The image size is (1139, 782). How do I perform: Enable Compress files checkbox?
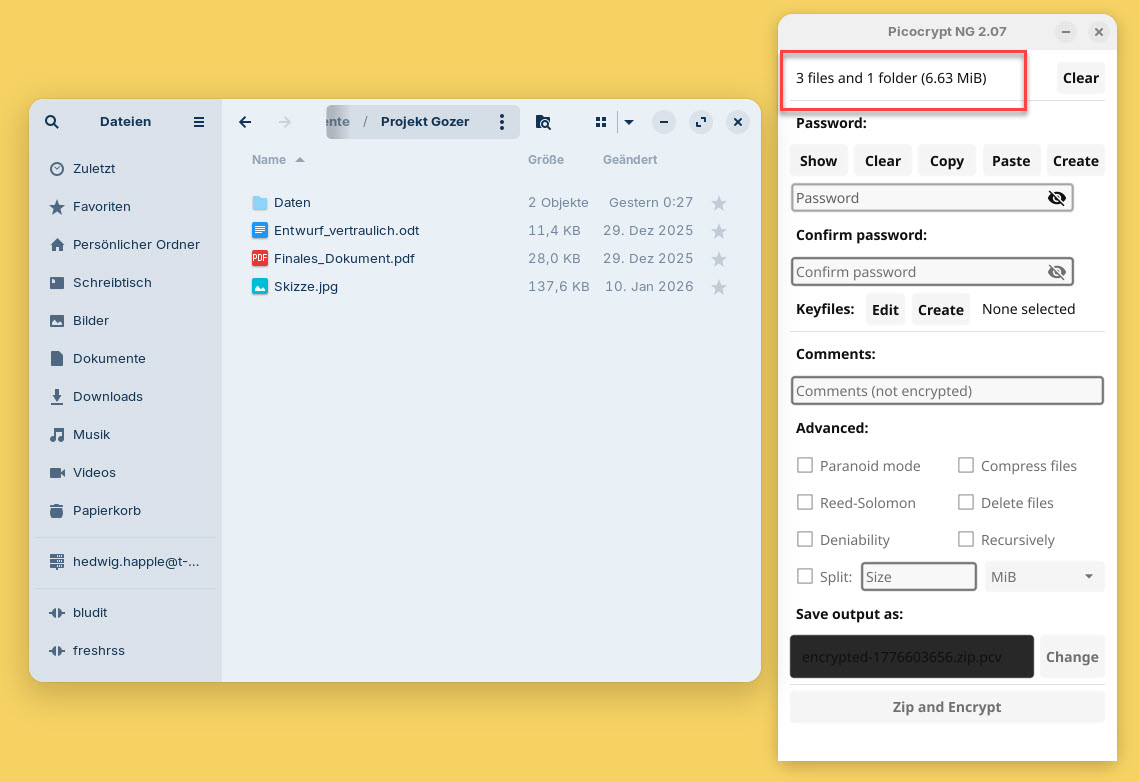tap(966, 465)
